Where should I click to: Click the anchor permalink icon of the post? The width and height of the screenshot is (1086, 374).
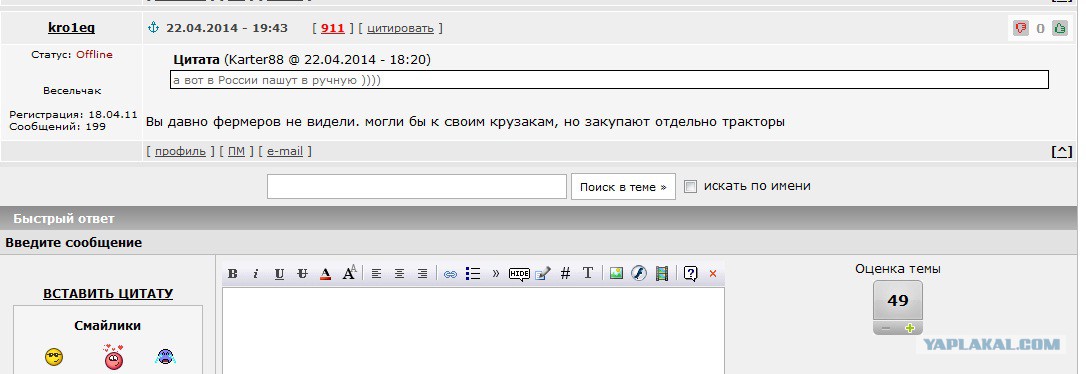[x=154, y=28]
